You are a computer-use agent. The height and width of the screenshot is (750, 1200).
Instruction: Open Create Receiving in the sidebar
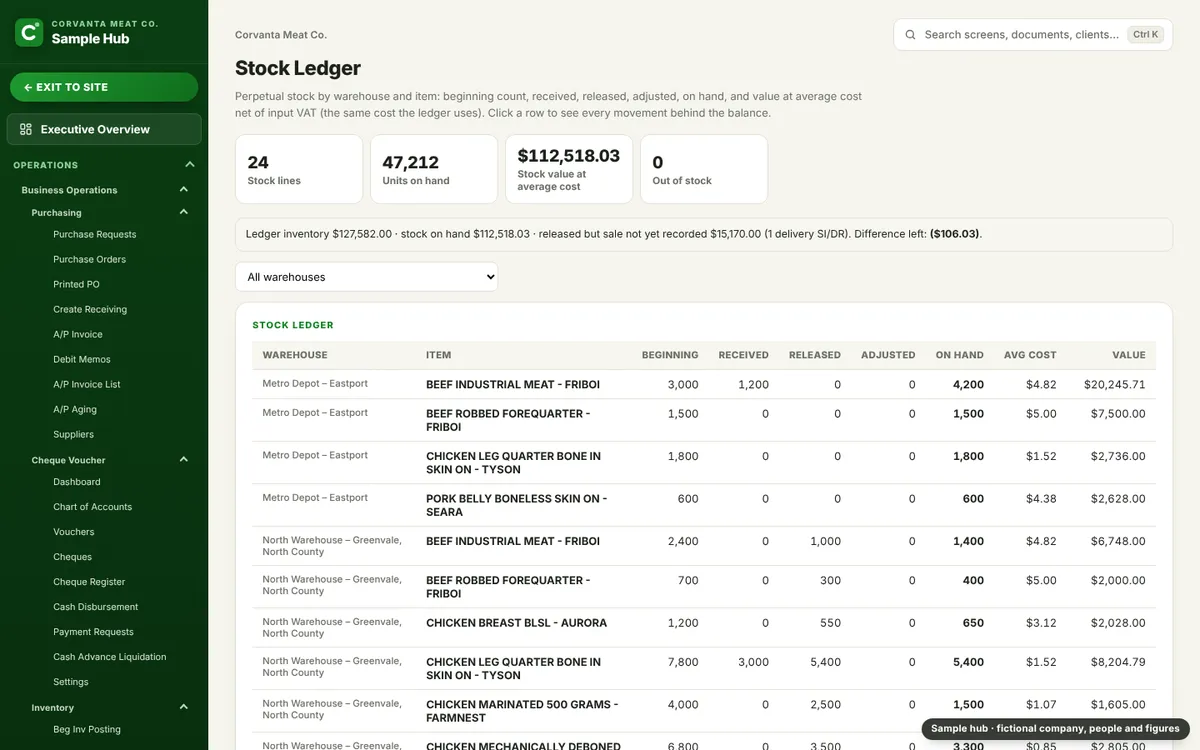[x=90, y=309]
